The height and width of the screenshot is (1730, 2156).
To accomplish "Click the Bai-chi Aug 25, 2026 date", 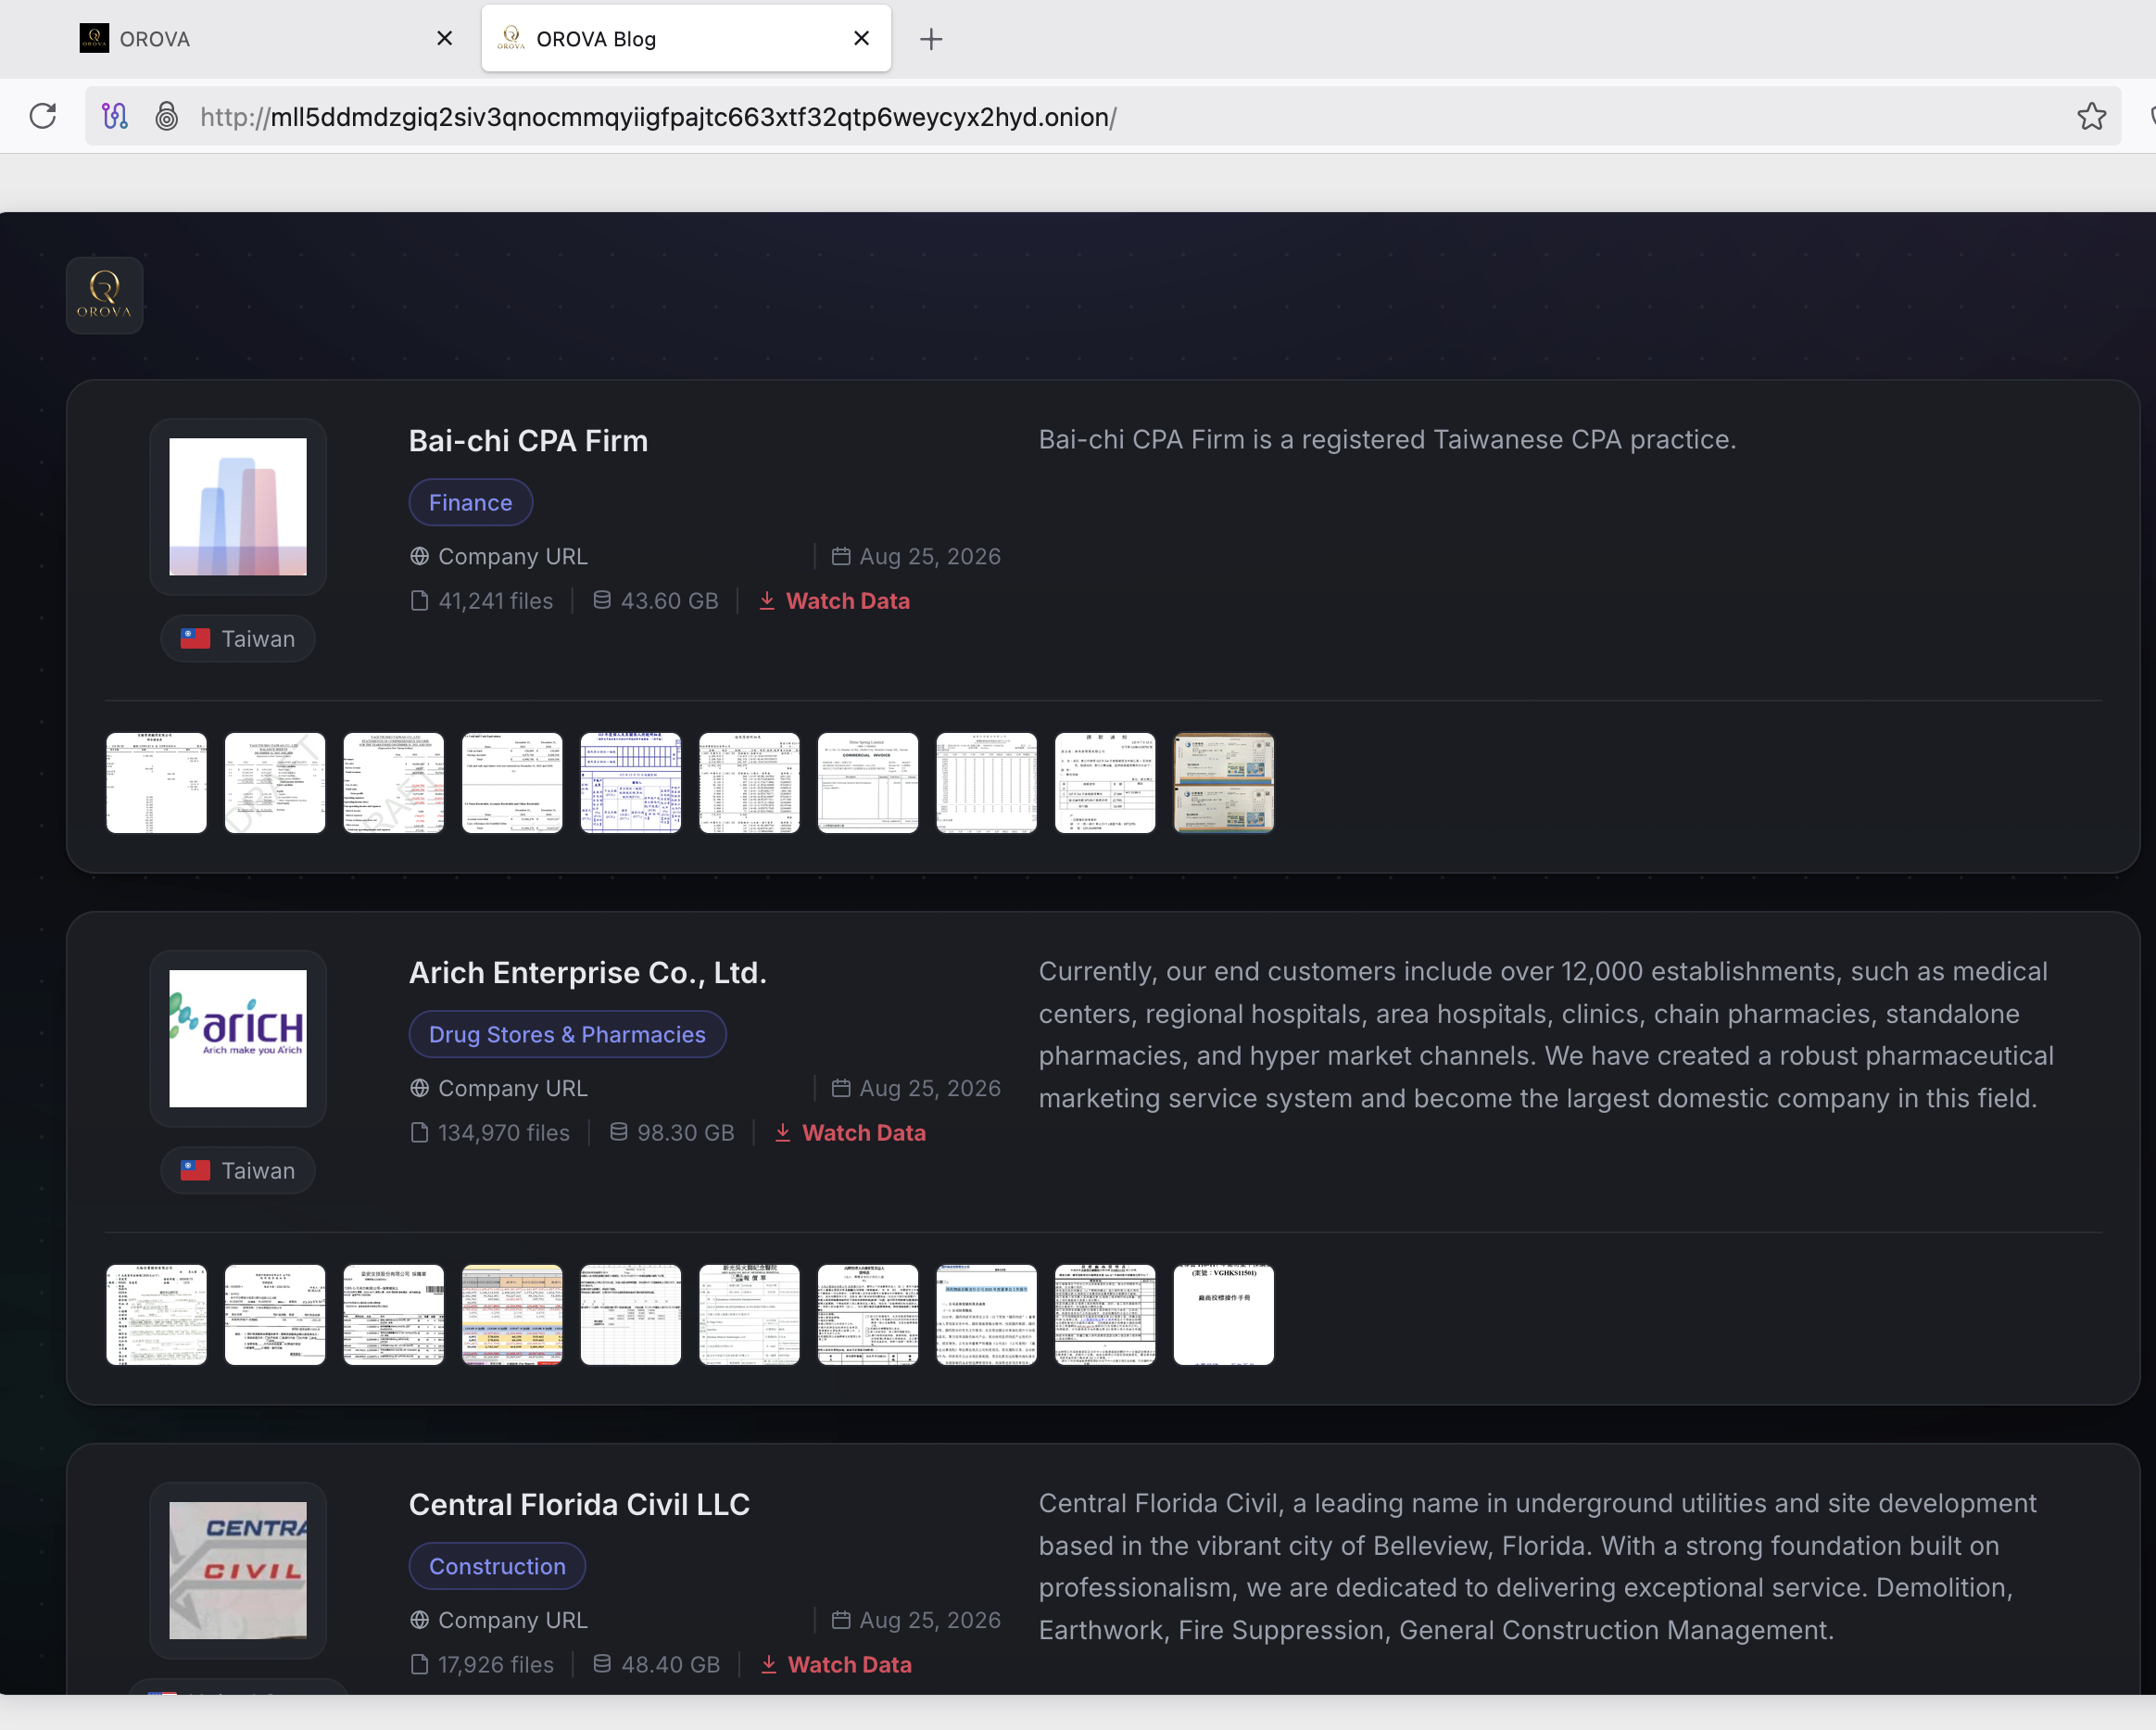I will point(916,557).
